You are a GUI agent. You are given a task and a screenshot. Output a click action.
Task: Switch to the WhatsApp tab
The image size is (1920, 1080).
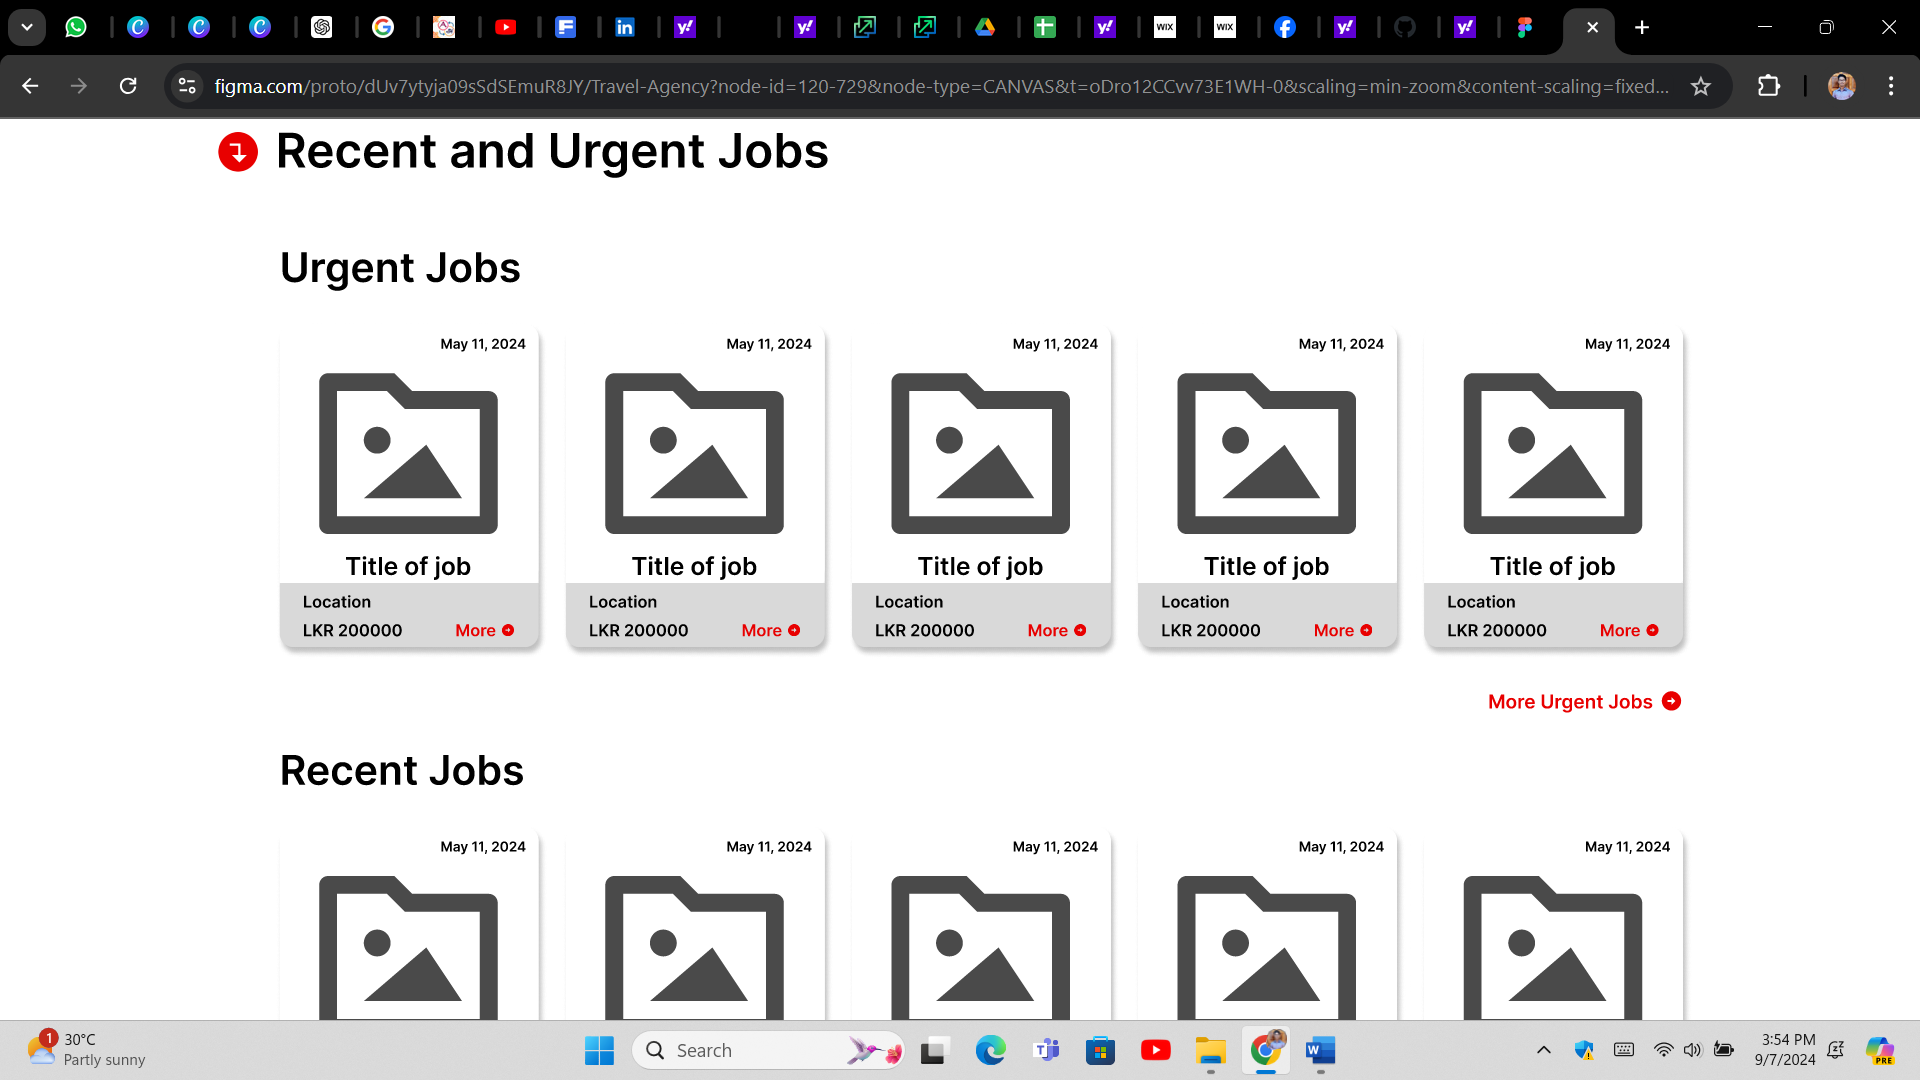click(x=76, y=27)
